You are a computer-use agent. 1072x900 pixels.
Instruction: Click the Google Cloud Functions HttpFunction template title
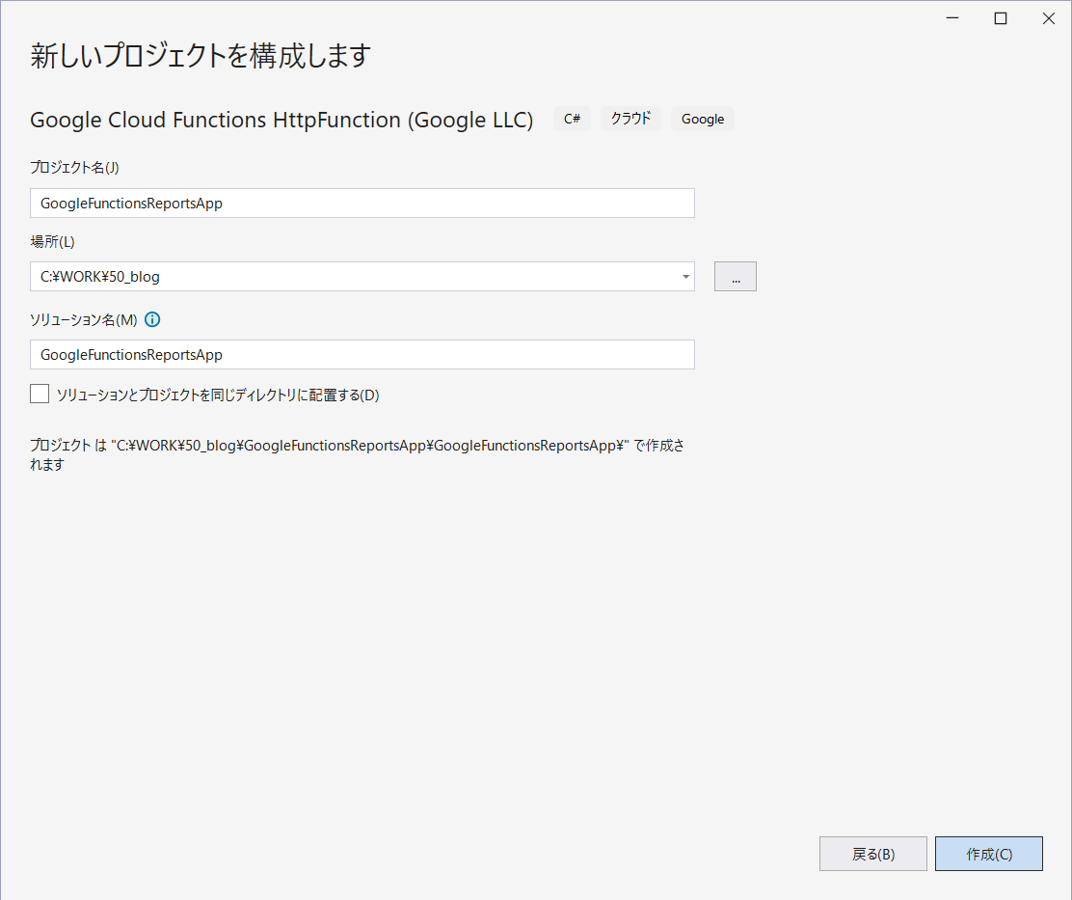pyautogui.click(x=282, y=120)
